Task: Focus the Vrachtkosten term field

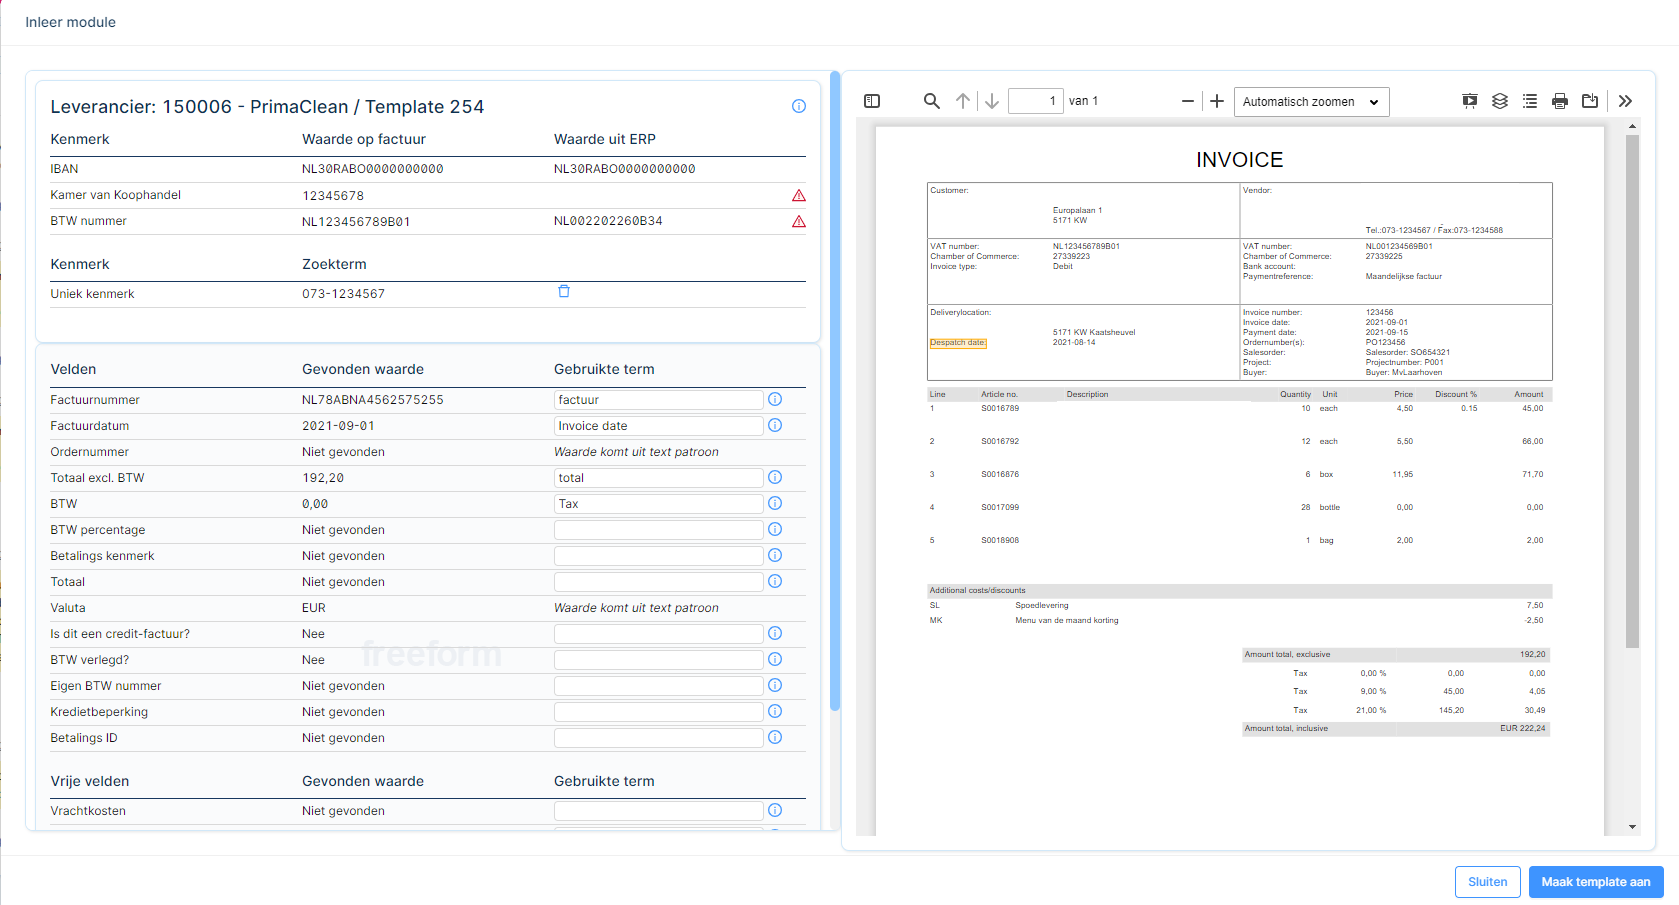Action: click(x=658, y=811)
